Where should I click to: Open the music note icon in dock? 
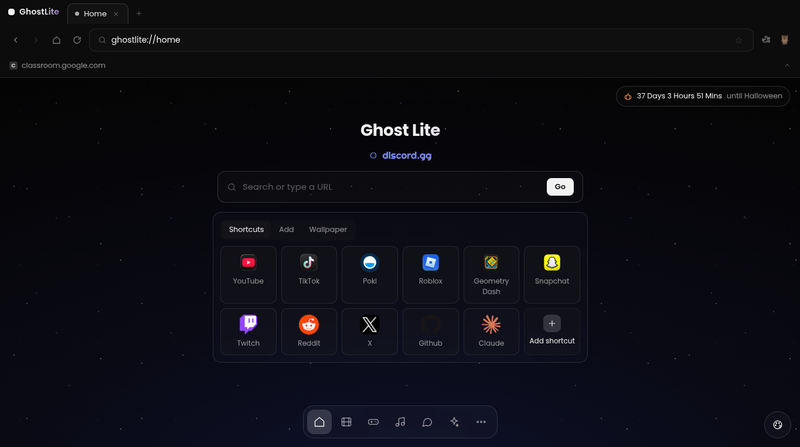pos(401,422)
